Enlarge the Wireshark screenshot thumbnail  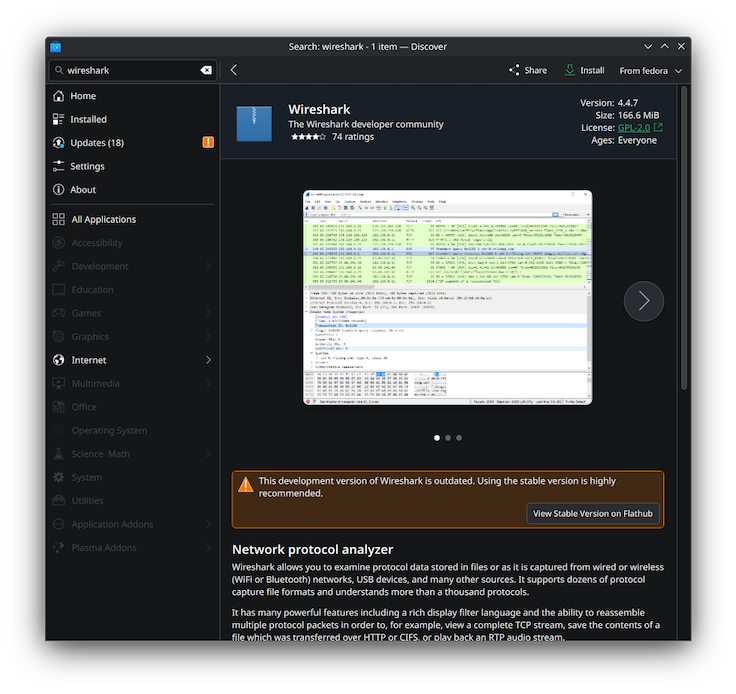(x=447, y=297)
